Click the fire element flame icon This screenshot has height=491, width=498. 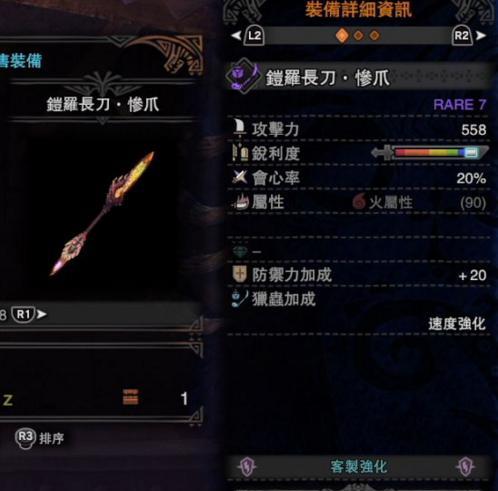point(359,202)
